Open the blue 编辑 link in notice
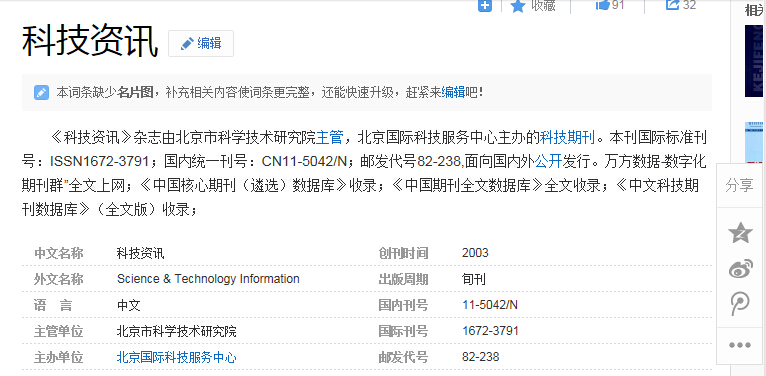766x376 pixels. (x=453, y=92)
